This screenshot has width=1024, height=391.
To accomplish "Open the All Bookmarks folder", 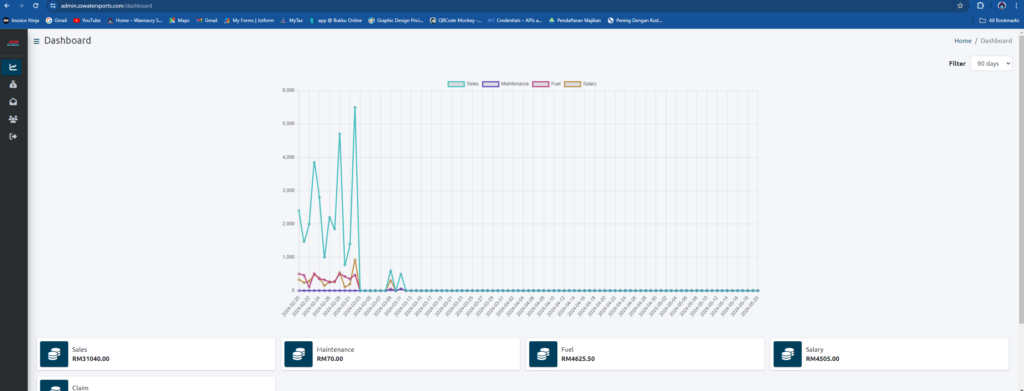I will click(999, 20).
